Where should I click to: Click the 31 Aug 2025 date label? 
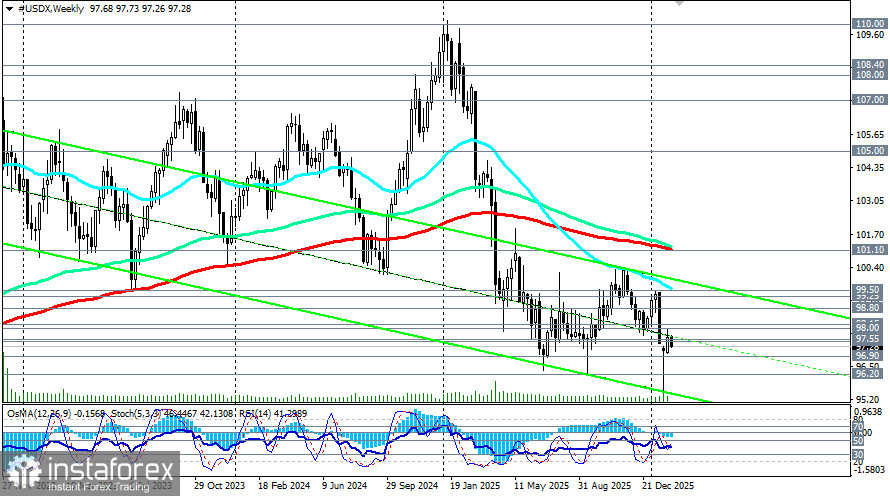click(x=604, y=486)
